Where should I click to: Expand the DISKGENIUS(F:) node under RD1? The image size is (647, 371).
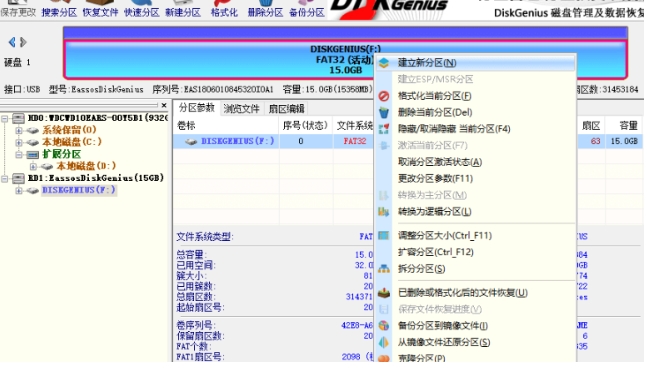[x=19, y=191]
